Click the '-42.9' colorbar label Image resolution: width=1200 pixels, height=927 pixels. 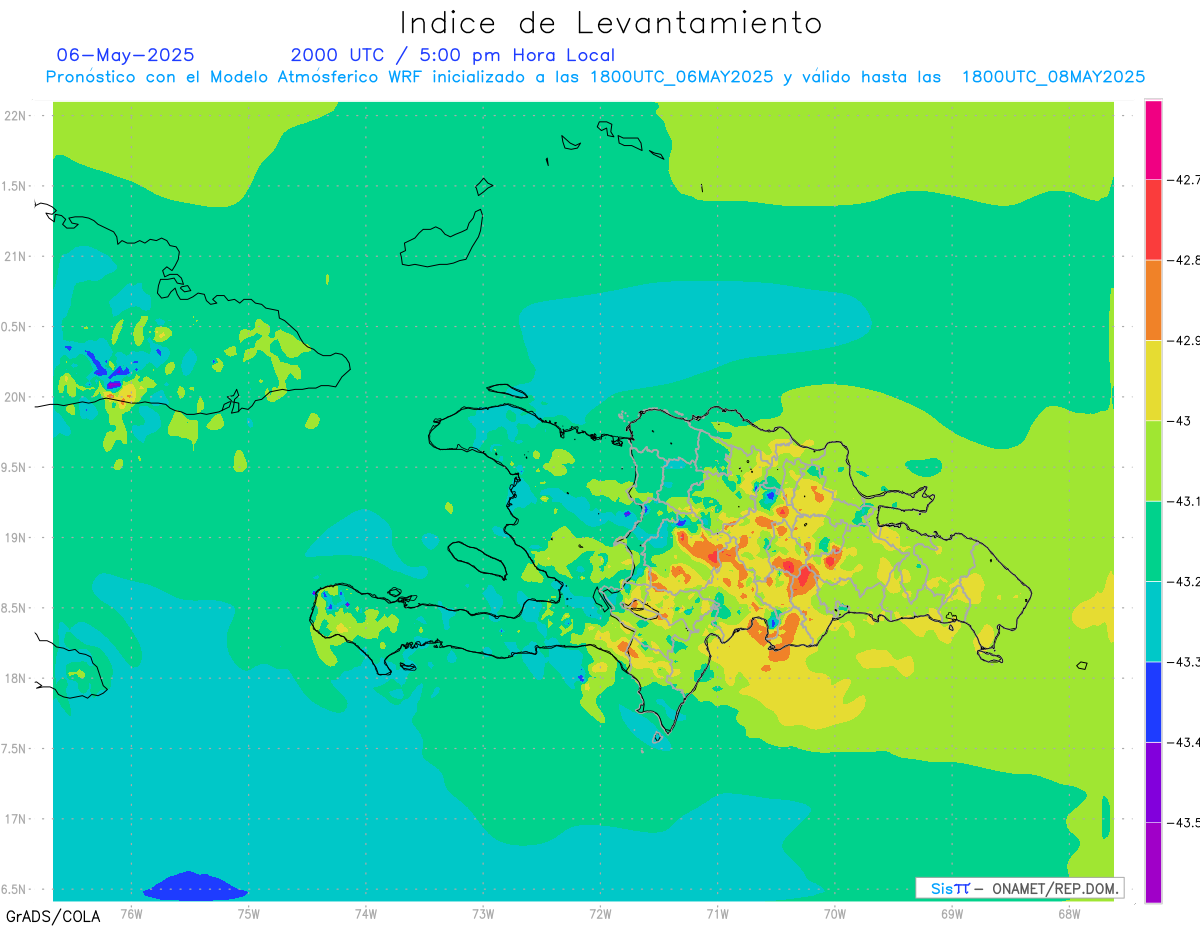point(1183,341)
